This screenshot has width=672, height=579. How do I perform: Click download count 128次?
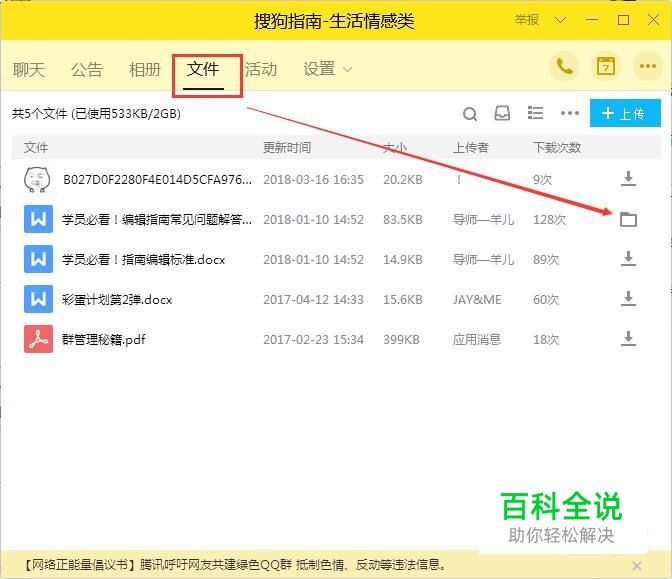coord(549,219)
